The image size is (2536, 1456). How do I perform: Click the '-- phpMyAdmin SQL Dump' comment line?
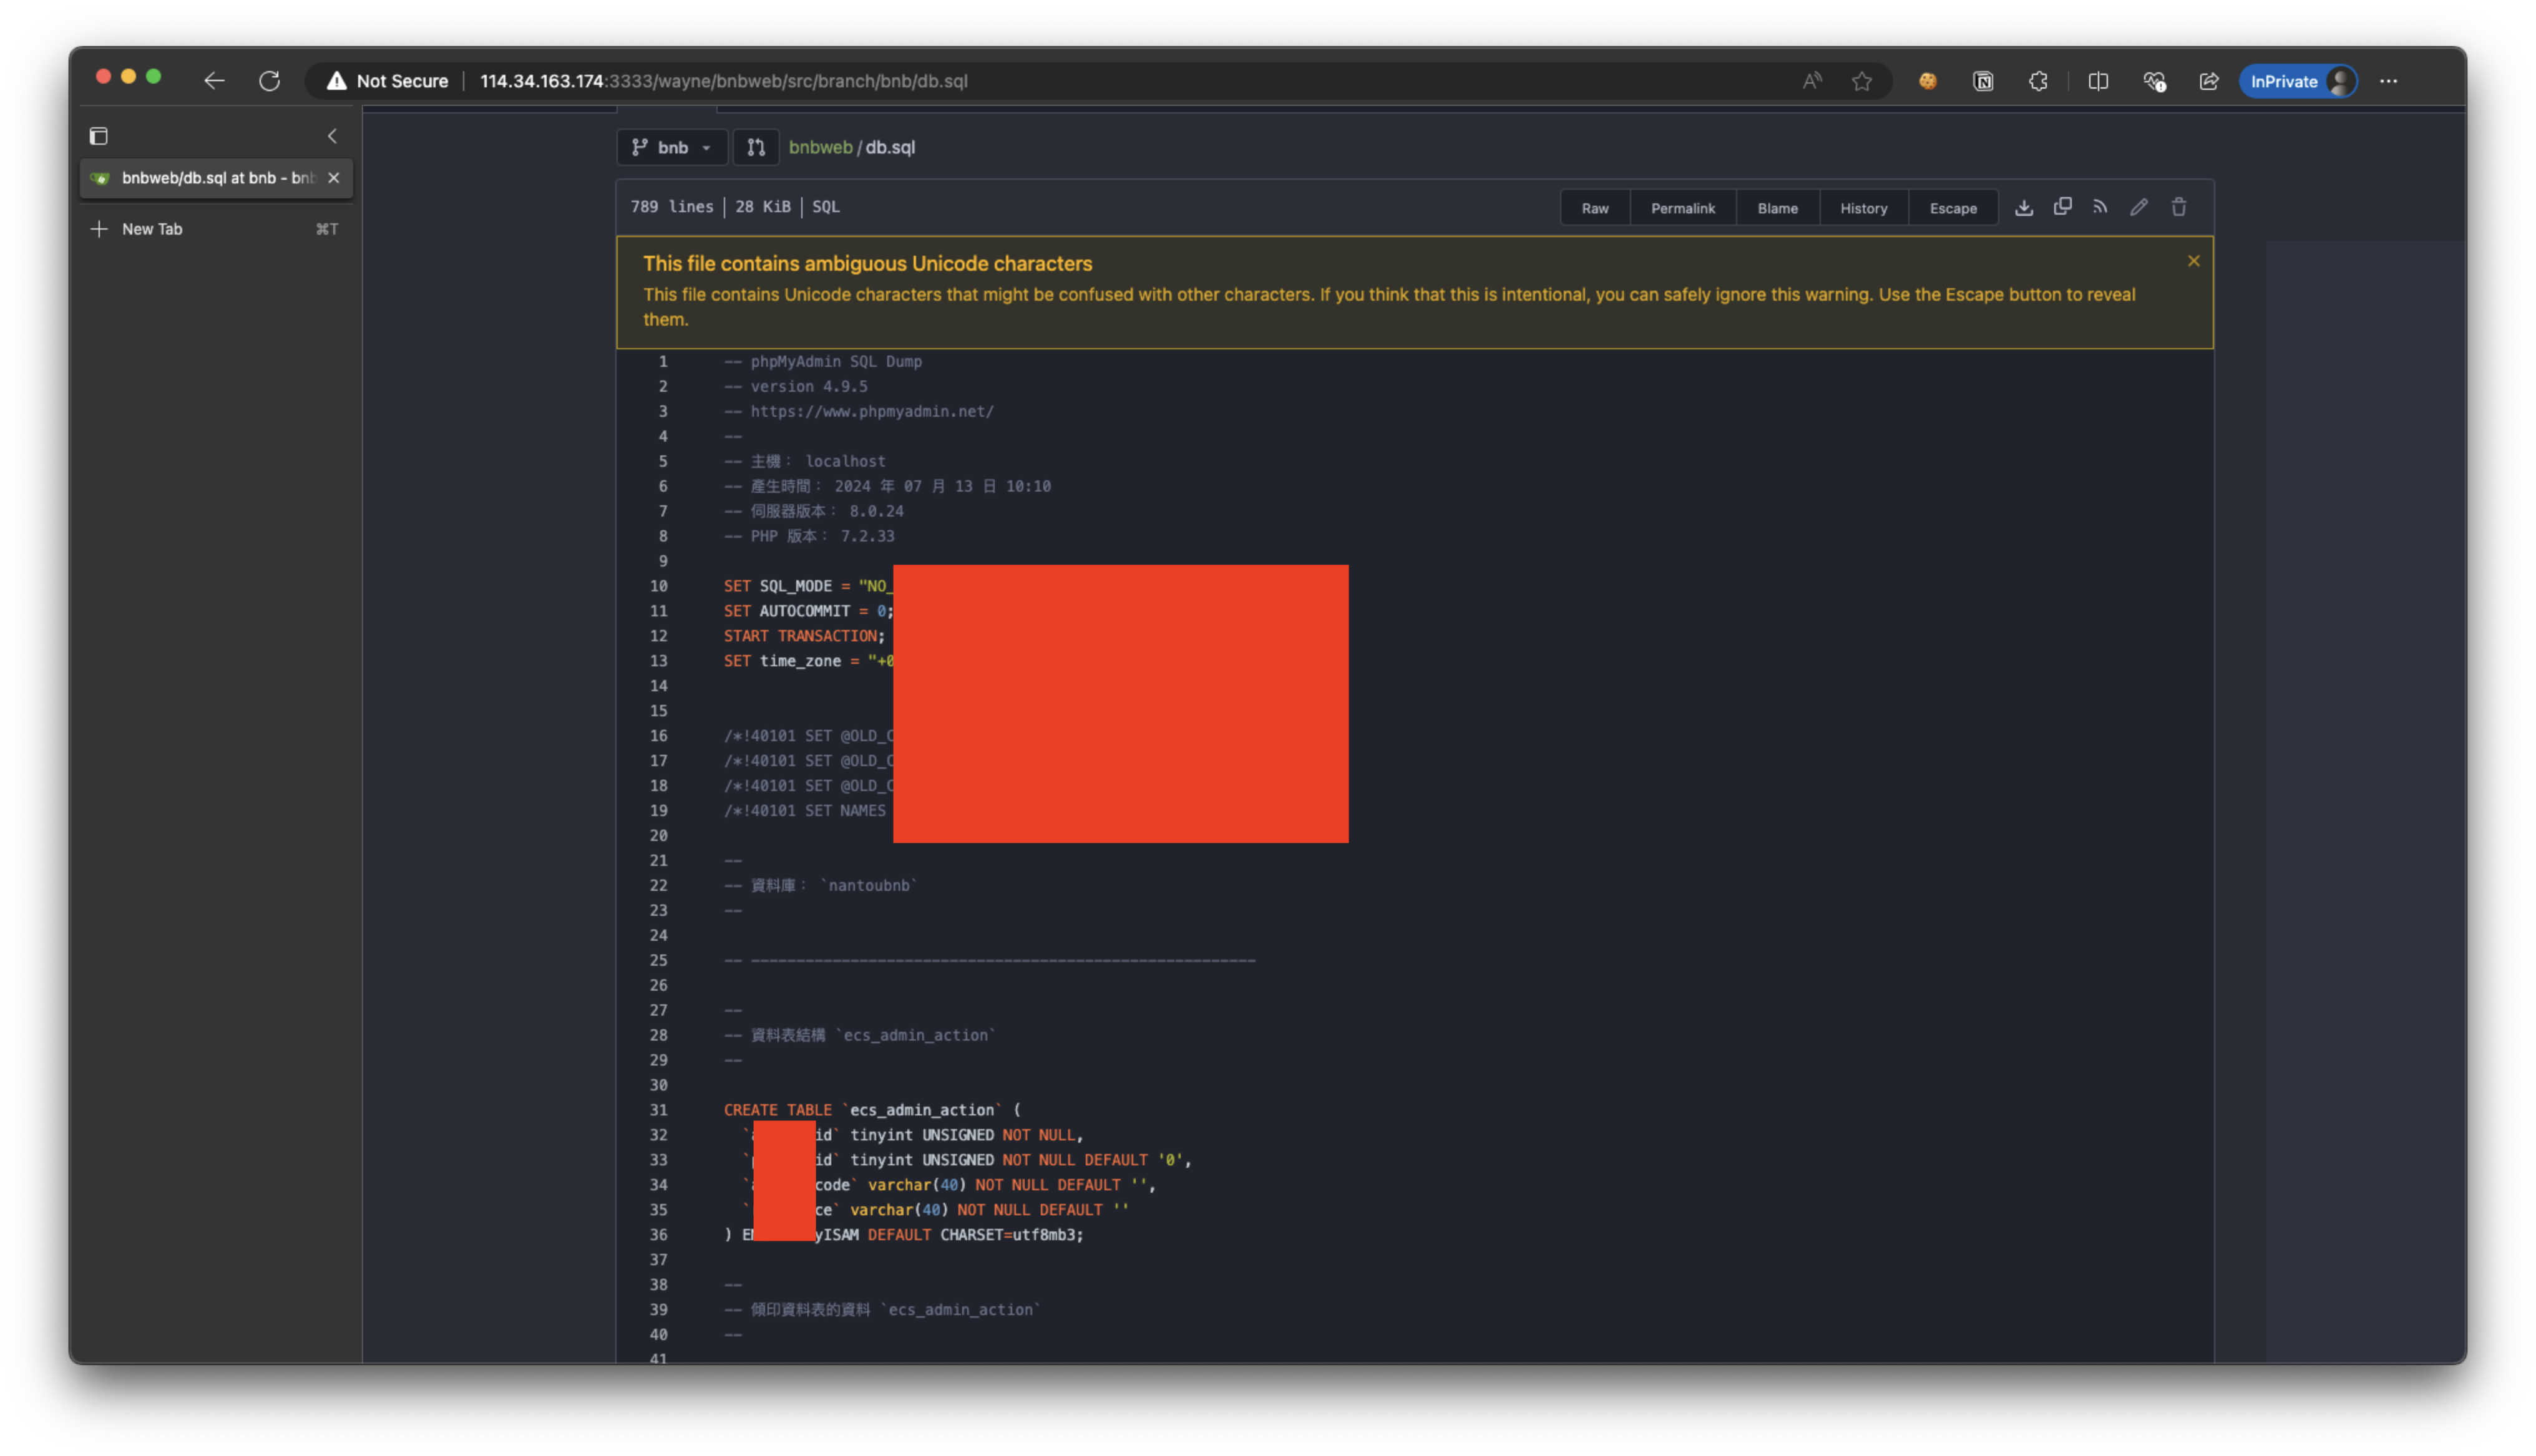click(822, 361)
